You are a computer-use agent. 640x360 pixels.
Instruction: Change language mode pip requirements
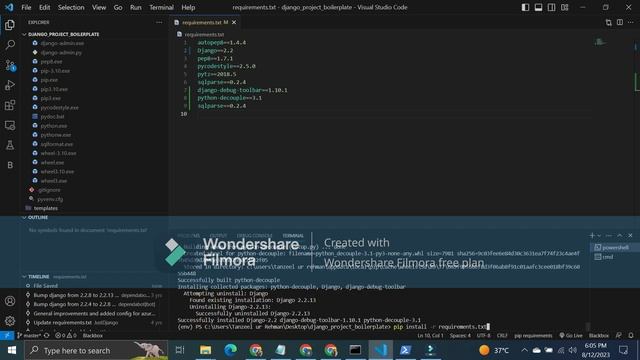tap(533, 336)
